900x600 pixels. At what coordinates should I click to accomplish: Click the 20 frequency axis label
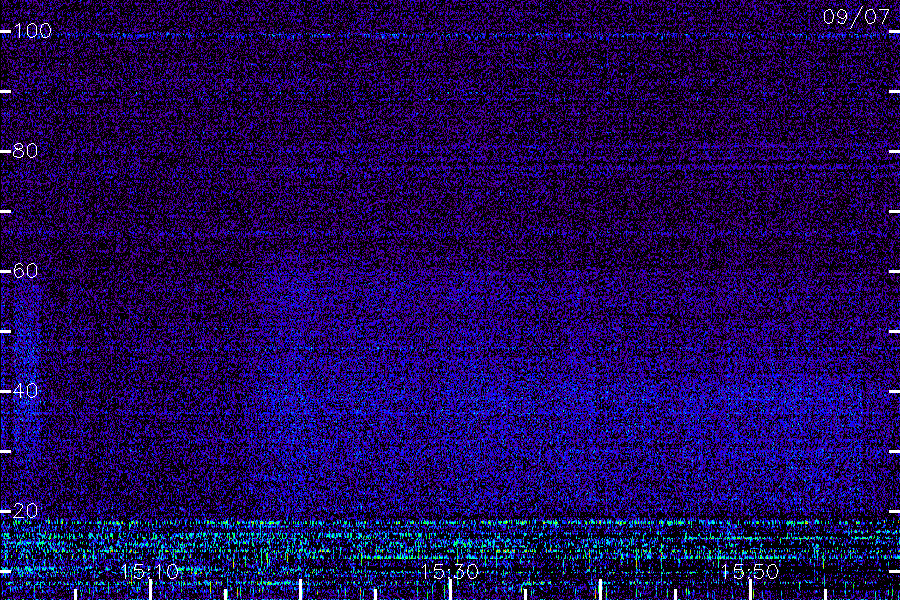(x=25, y=511)
